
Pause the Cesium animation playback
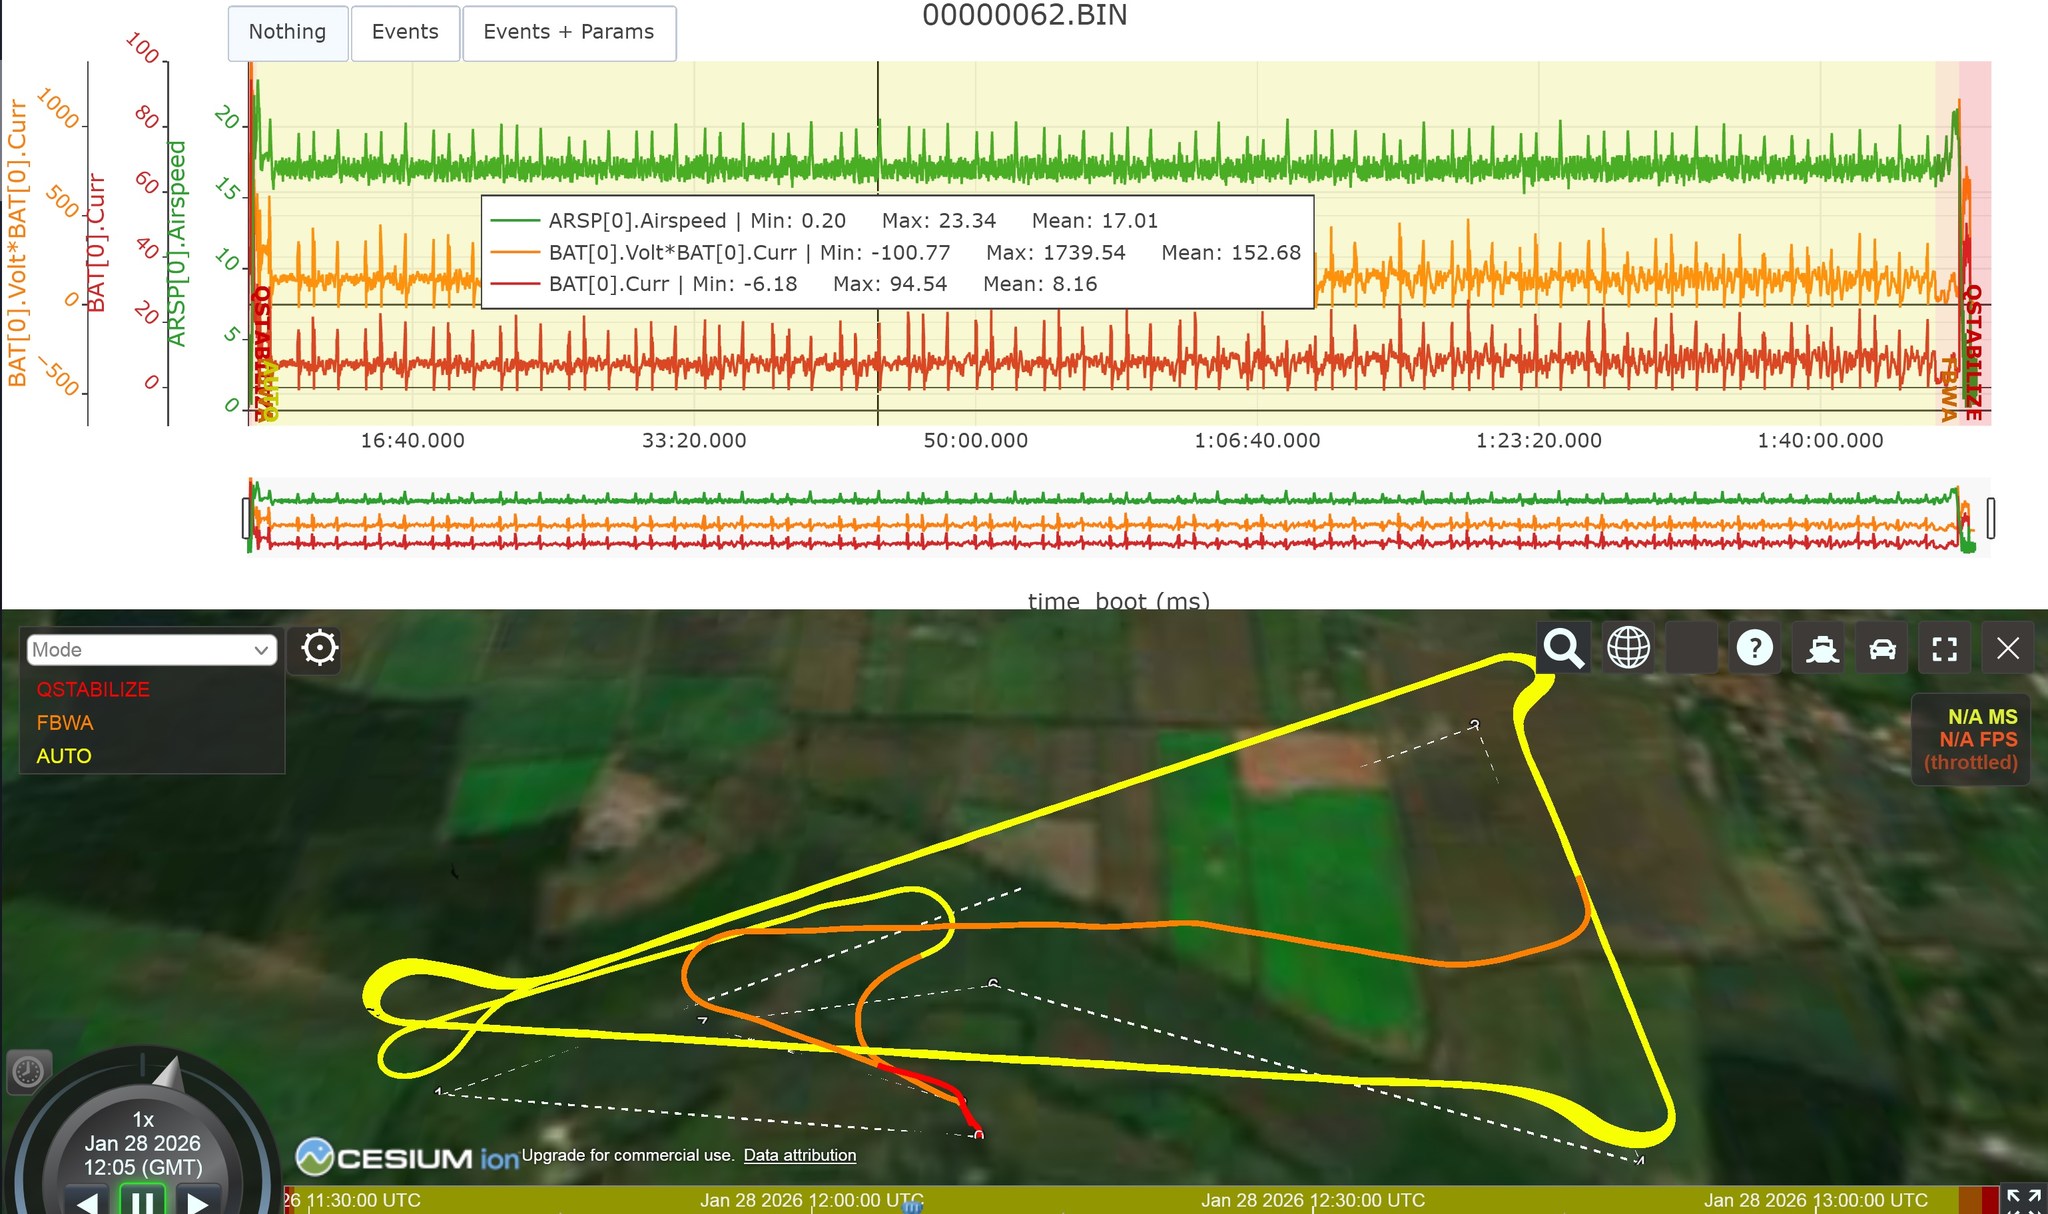click(x=142, y=1200)
